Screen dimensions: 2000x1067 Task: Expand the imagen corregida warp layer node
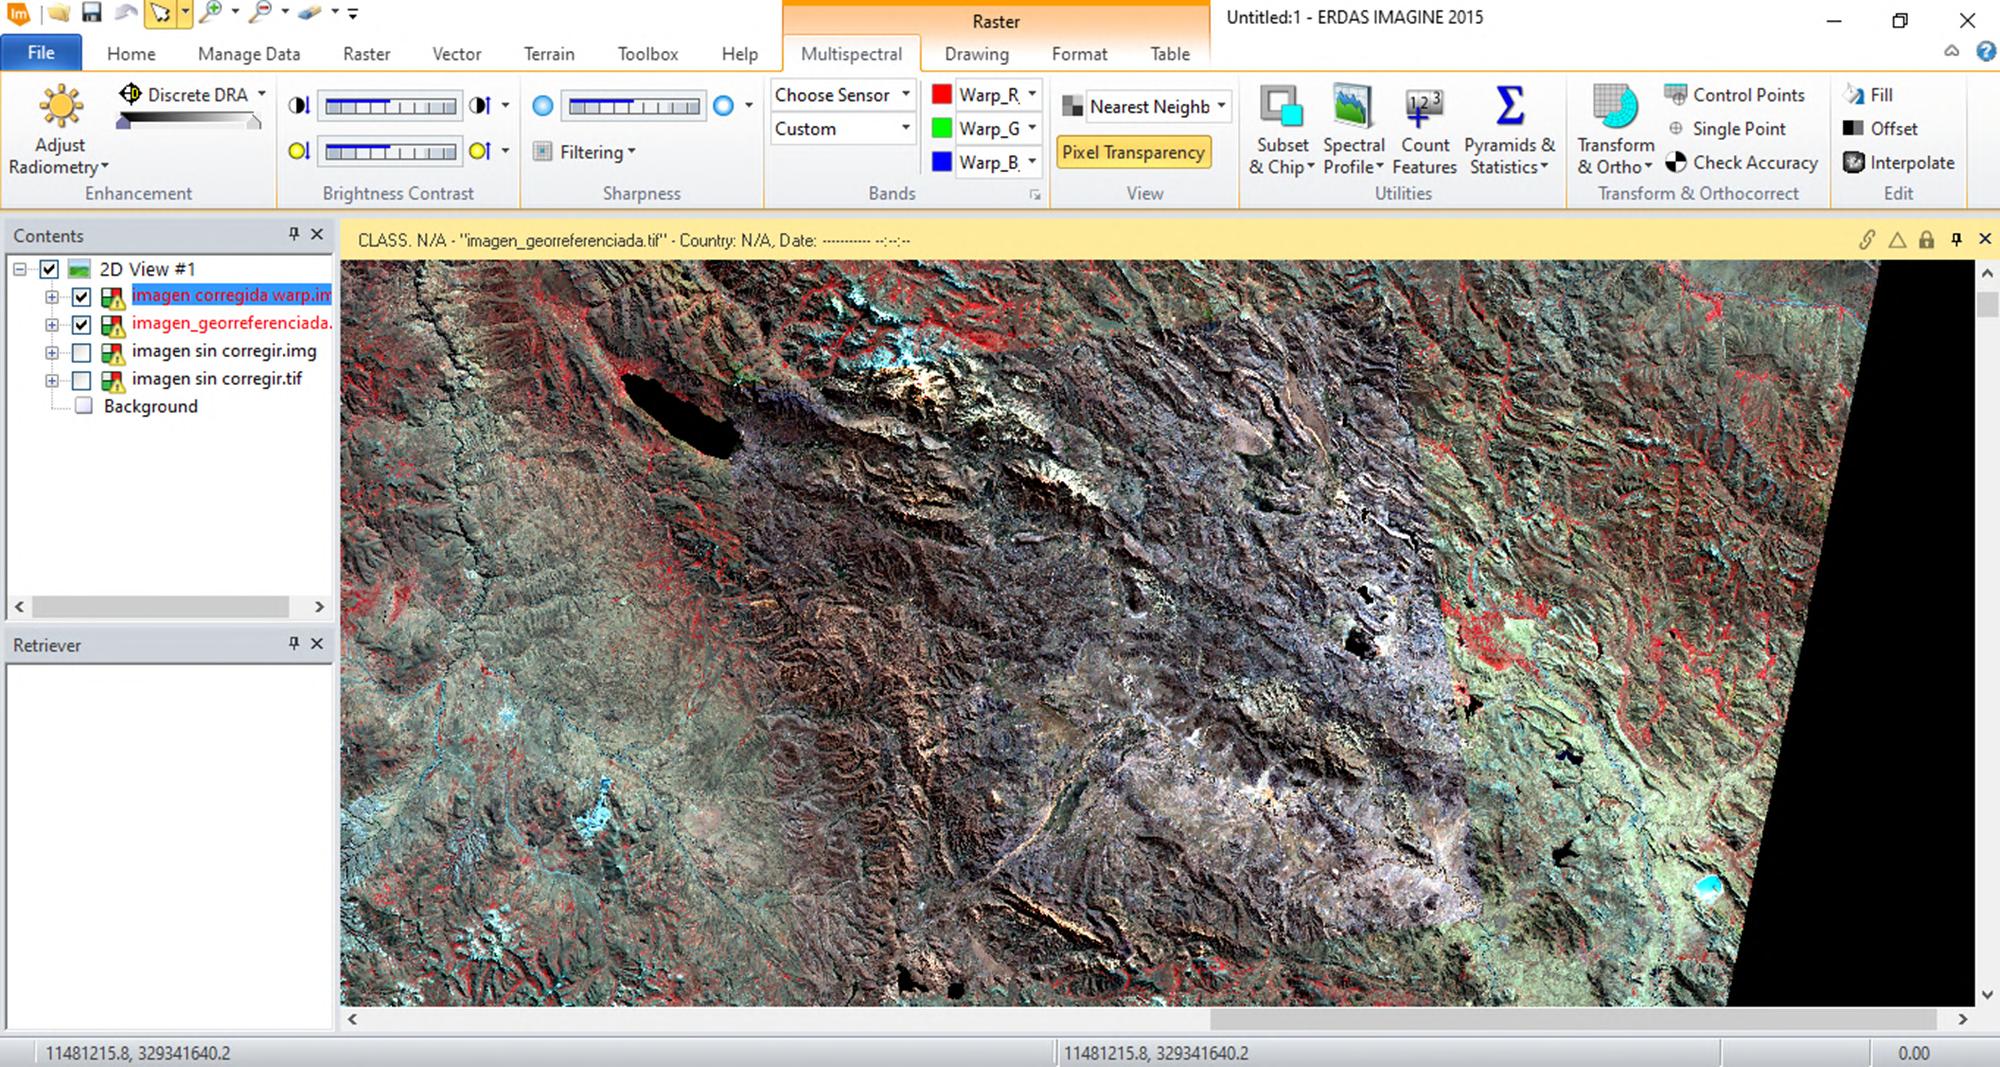point(52,297)
